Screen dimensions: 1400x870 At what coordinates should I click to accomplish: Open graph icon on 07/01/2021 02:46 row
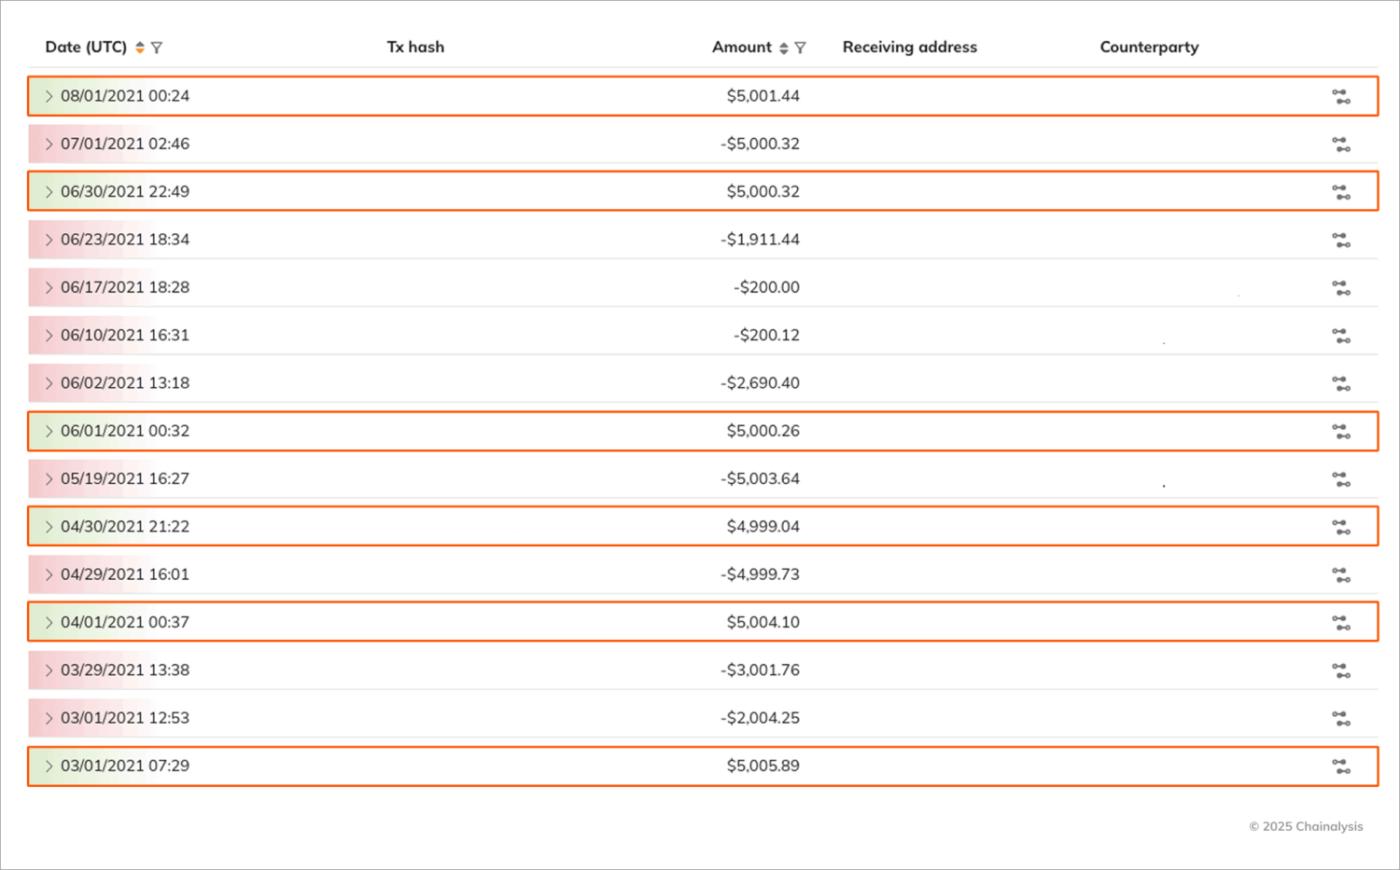coord(1341,145)
